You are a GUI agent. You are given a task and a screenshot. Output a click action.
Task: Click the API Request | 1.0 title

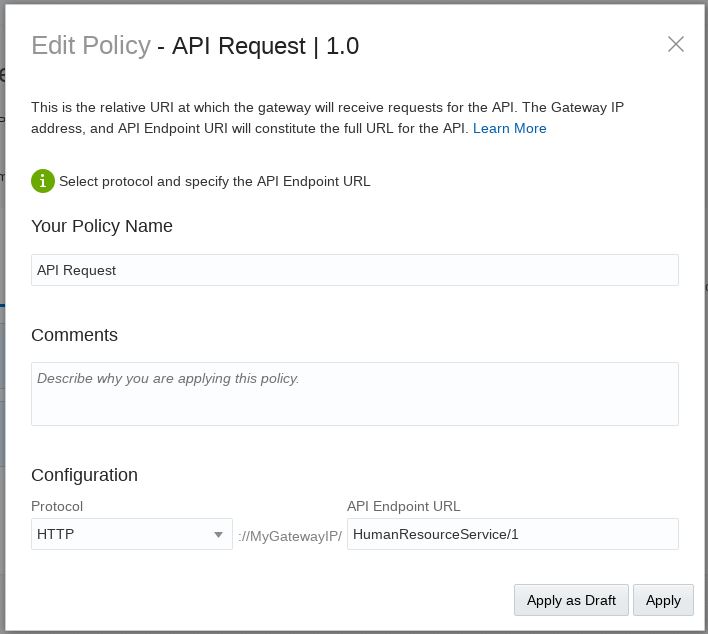pyautogui.click(x=265, y=46)
